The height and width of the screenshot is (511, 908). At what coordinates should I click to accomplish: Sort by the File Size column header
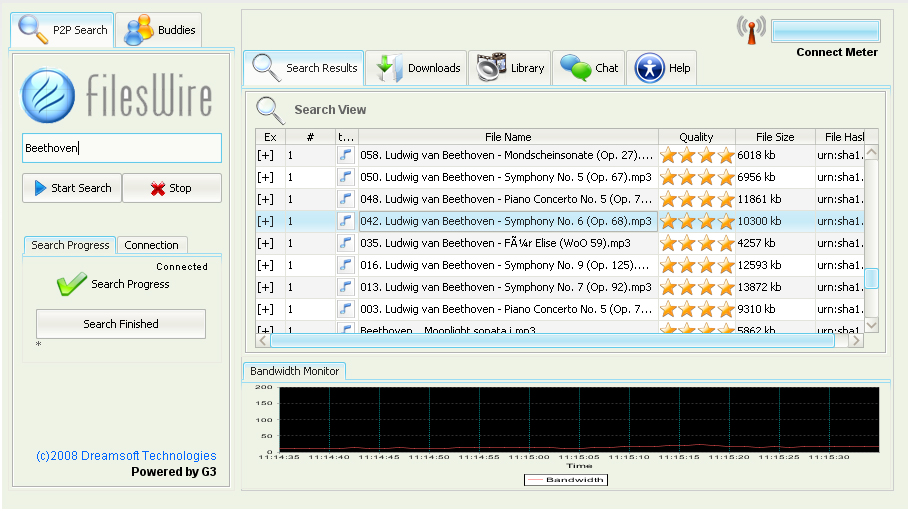[x=775, y=137]
